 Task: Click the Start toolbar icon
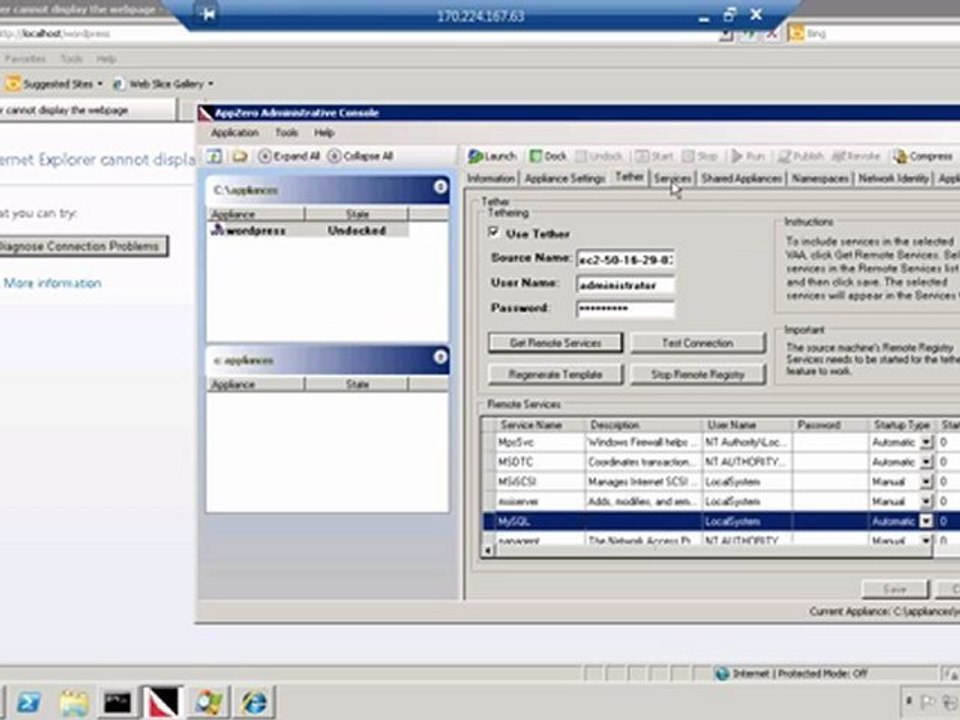pos(642,156)
